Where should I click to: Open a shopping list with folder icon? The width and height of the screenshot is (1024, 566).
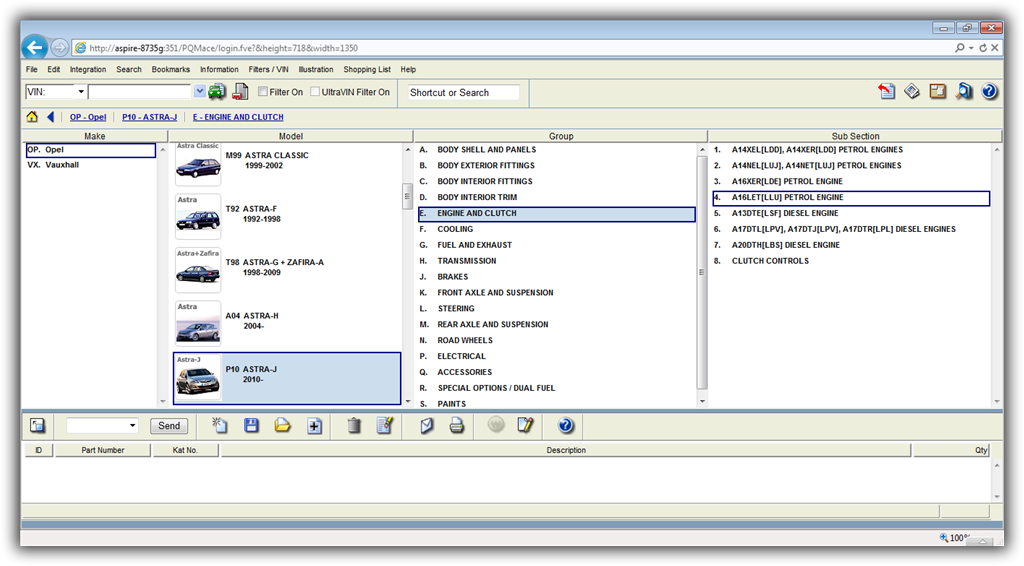(x=282, y=426)
